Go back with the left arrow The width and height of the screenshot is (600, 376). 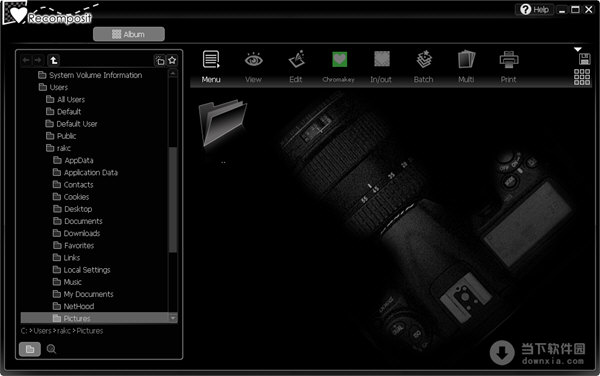click(26, 60)
